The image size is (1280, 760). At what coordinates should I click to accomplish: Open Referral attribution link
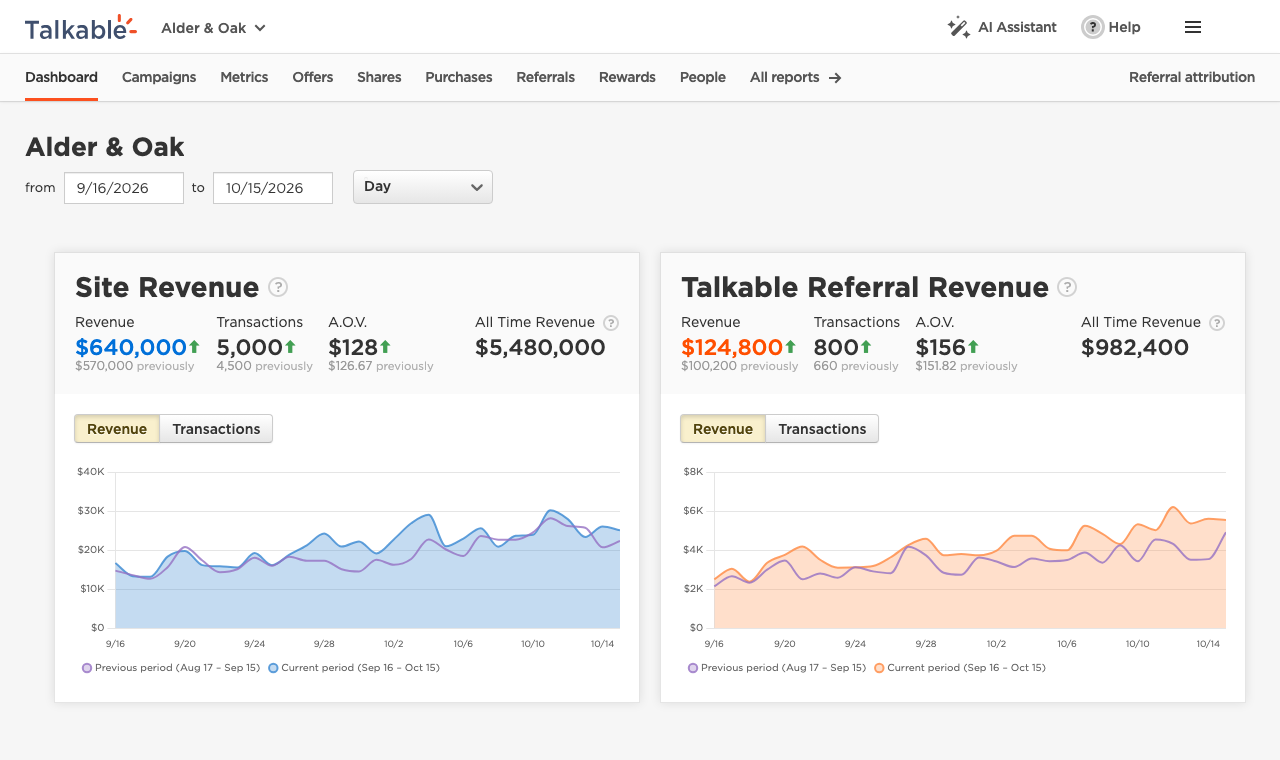pos(1192,78)
